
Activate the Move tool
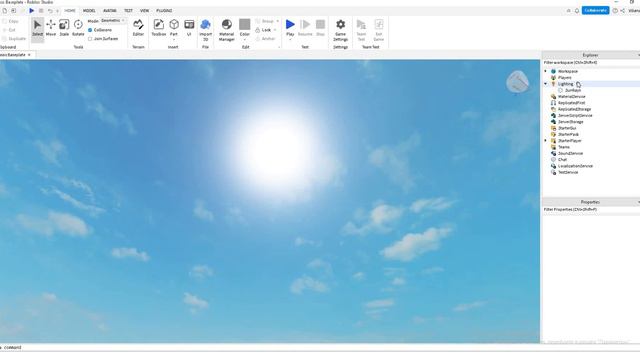click(51, 28)
